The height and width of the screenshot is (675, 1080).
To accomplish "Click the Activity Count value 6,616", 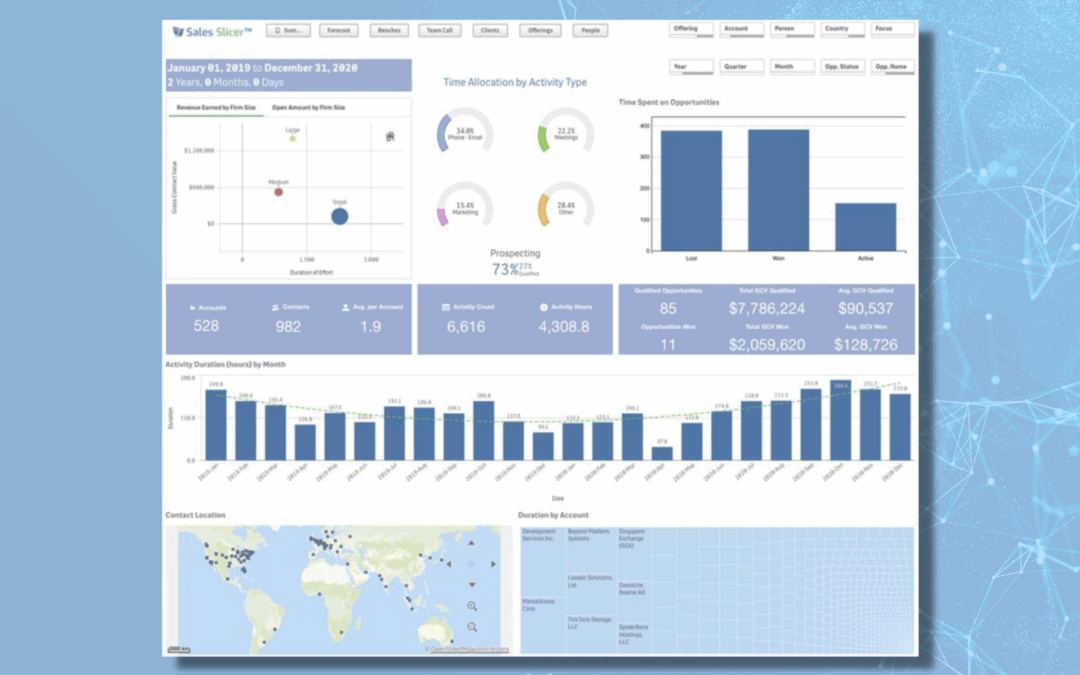I will [x=466, y=326].
